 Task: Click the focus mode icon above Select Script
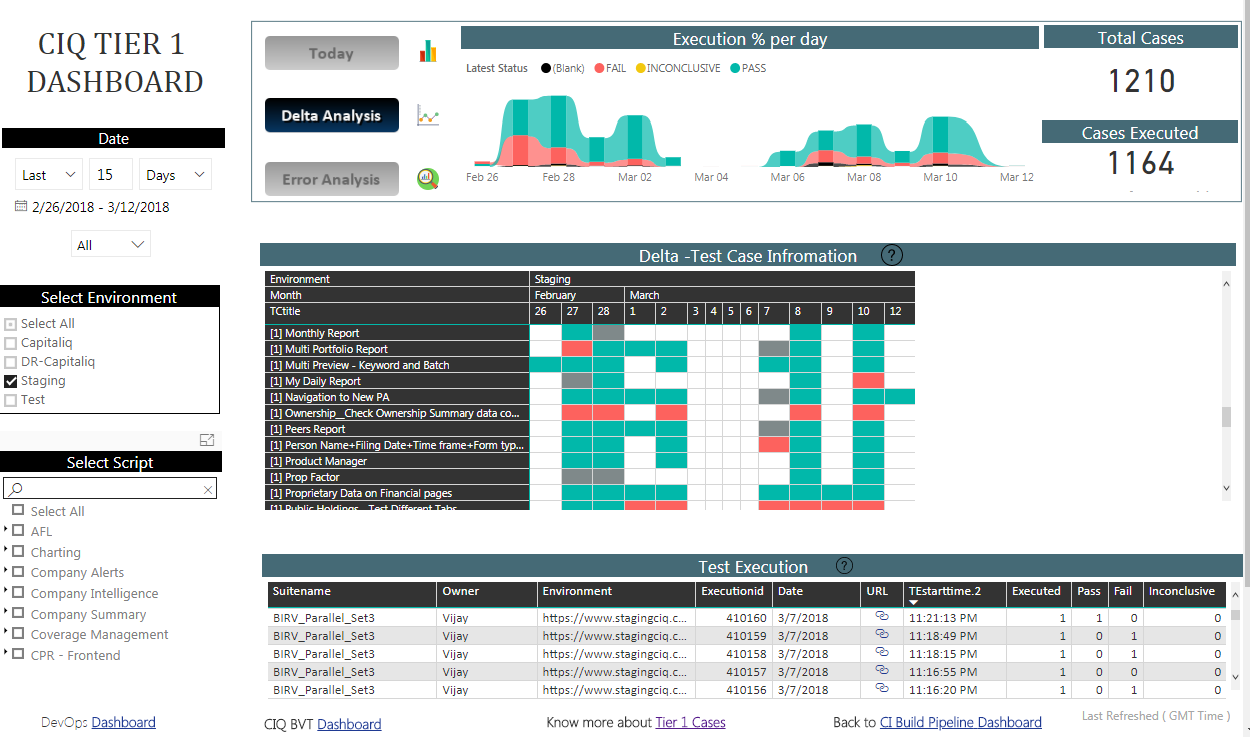point(207,440)
